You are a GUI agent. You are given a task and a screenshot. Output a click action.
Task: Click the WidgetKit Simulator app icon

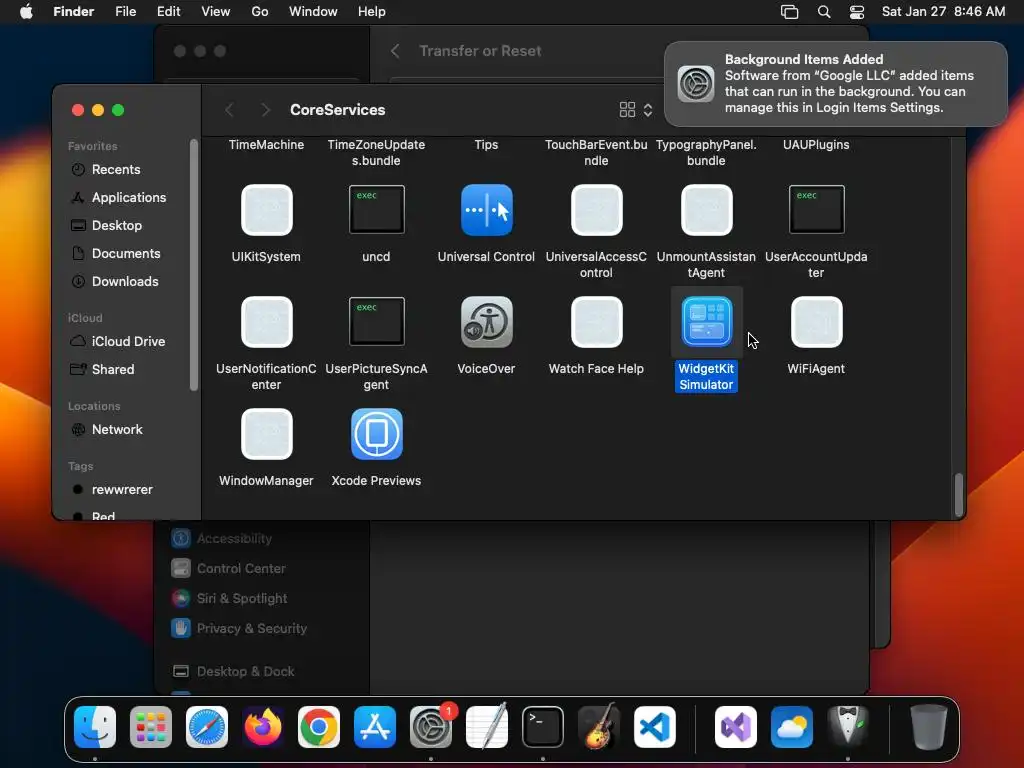click(707, 322)
